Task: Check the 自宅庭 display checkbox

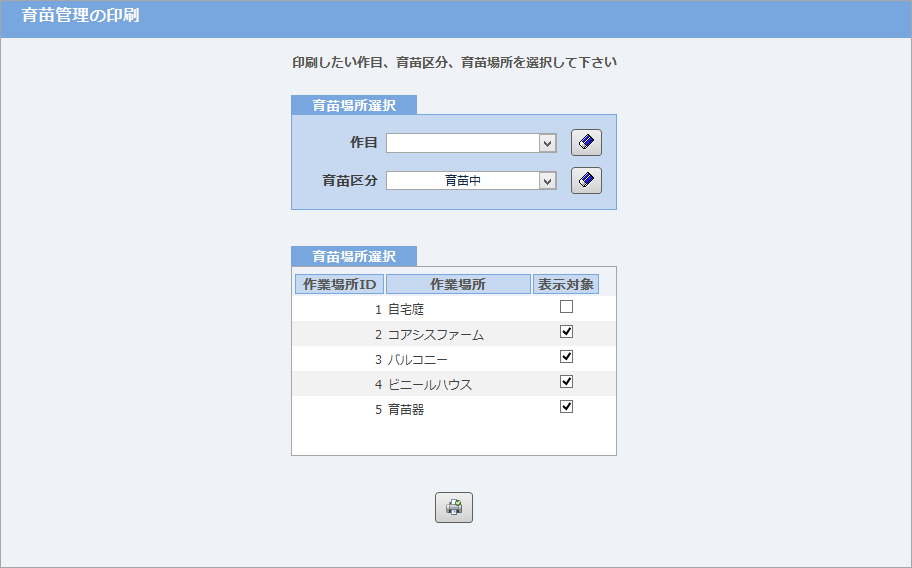Action: (566, 306)
